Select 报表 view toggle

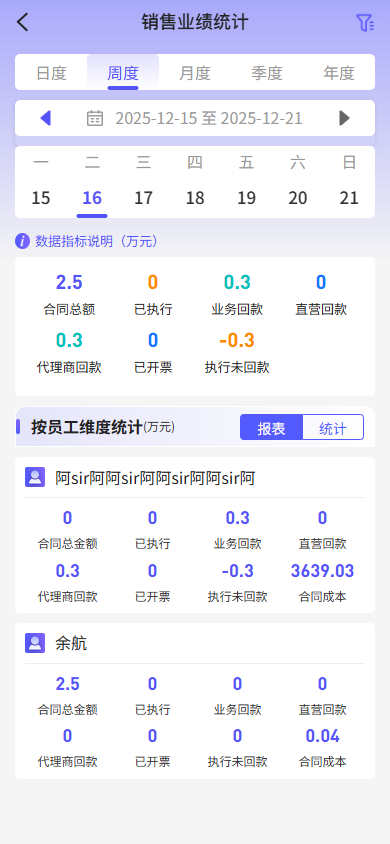272,428
